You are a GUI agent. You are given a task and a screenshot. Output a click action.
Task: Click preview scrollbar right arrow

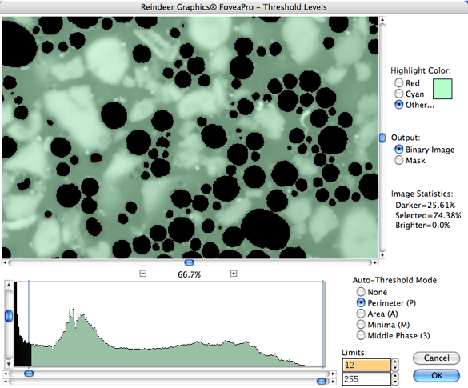tap(375, 263)
